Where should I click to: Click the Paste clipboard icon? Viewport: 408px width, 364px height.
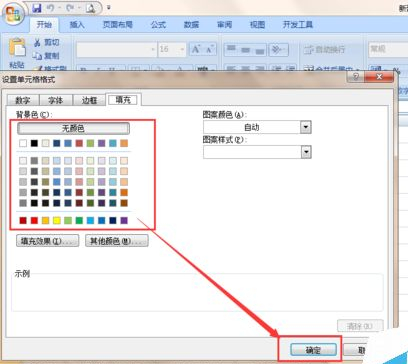(x=17, y=47)
